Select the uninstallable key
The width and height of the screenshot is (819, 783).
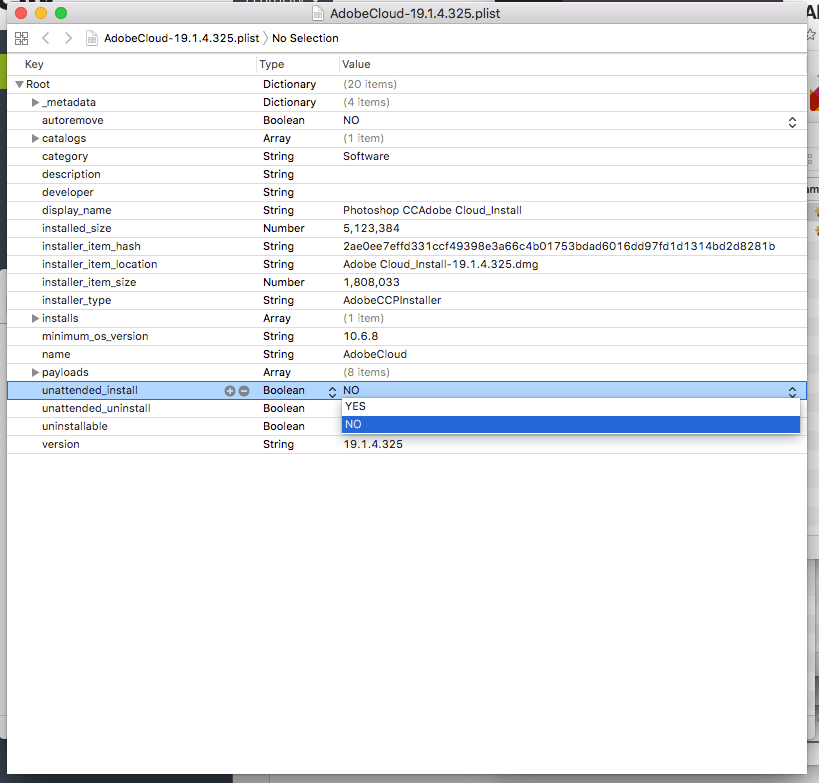(x=75, y=426)
